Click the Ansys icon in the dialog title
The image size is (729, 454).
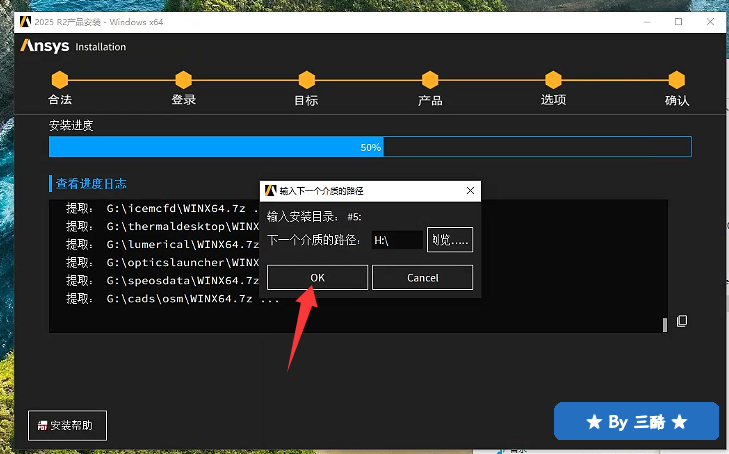[270, 191]
